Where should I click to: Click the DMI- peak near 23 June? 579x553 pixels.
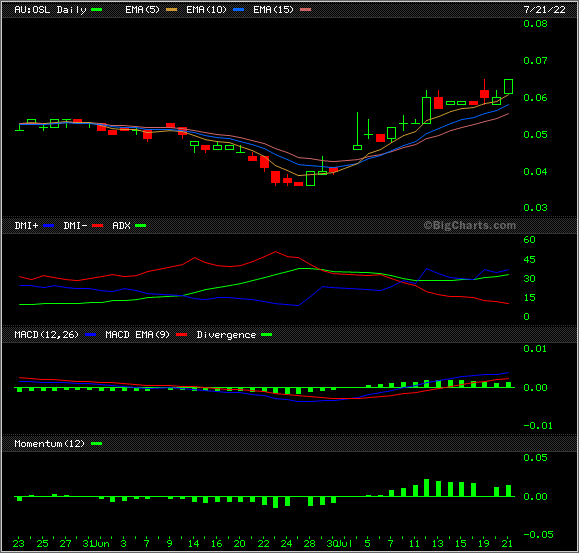[x=275, y=252]
